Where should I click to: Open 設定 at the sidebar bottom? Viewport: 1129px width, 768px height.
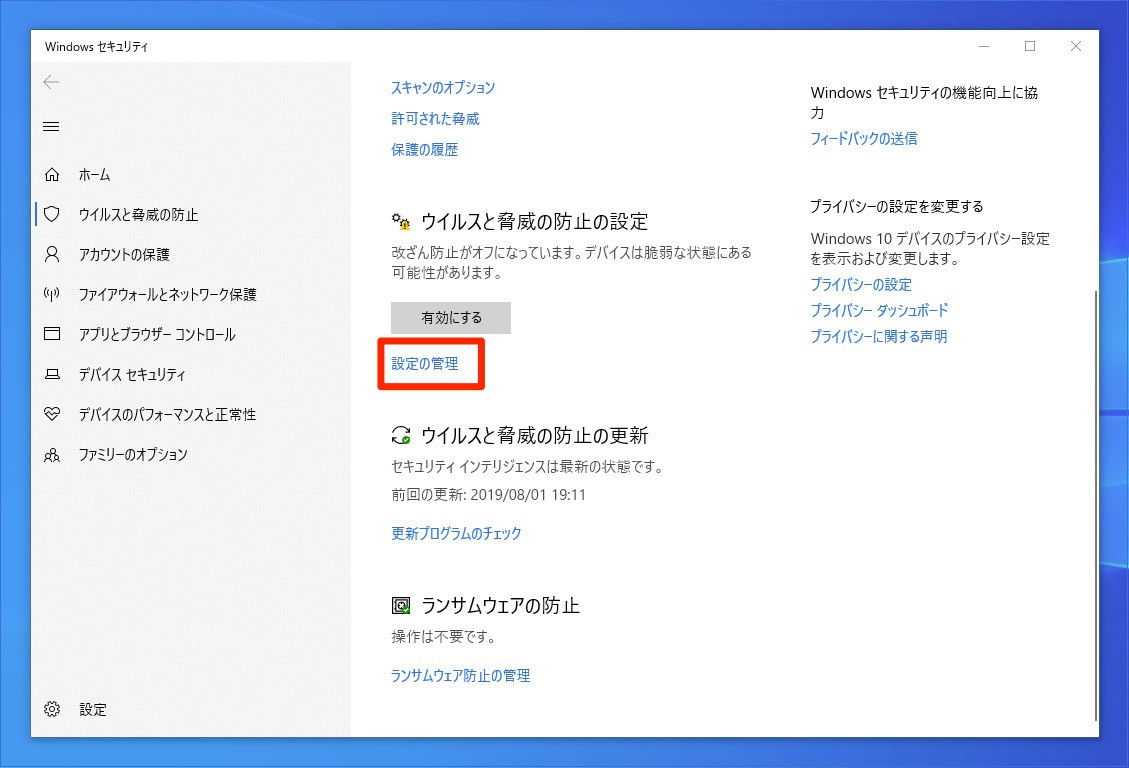coord(93,710)
